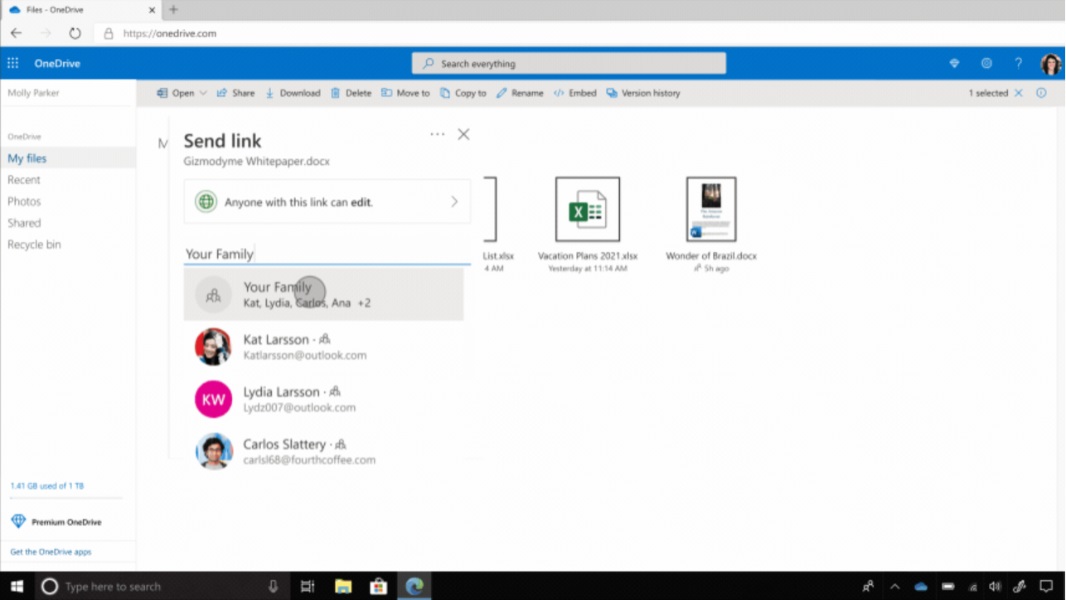
Task: Select My files in sidebar
Action: [68, 158]
